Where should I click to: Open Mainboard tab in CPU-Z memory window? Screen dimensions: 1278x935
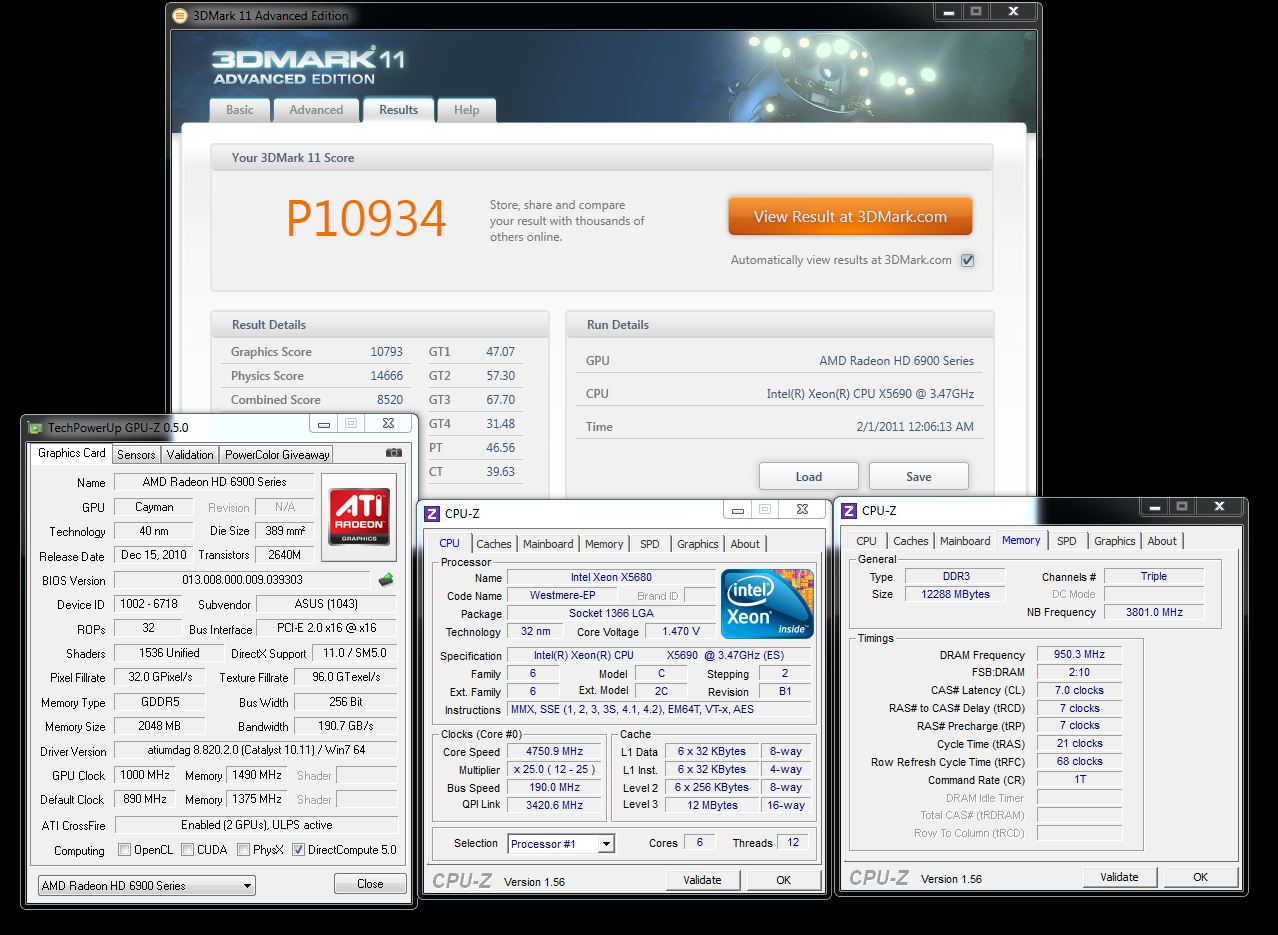(965, 541)
